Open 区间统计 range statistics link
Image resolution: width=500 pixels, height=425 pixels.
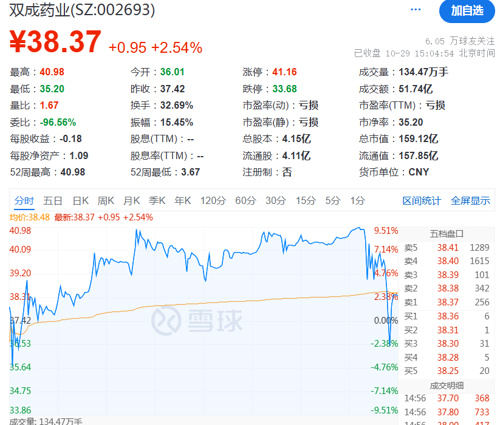(422, 201)
